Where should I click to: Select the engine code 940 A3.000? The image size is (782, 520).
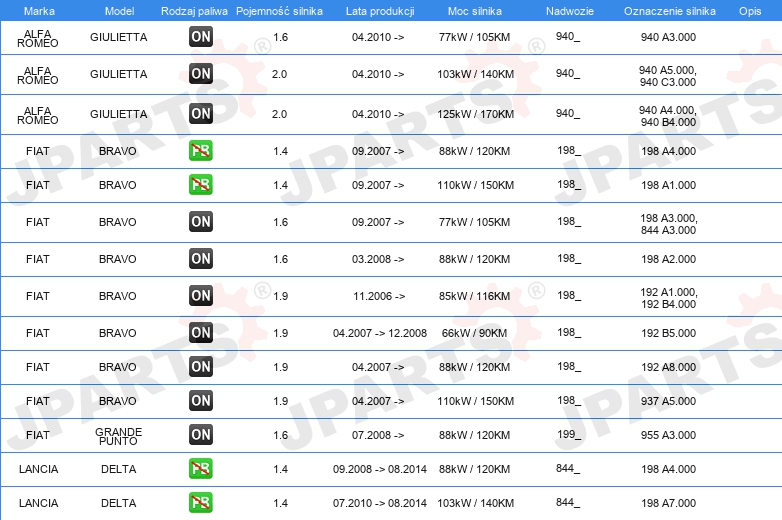coord(668,37)
